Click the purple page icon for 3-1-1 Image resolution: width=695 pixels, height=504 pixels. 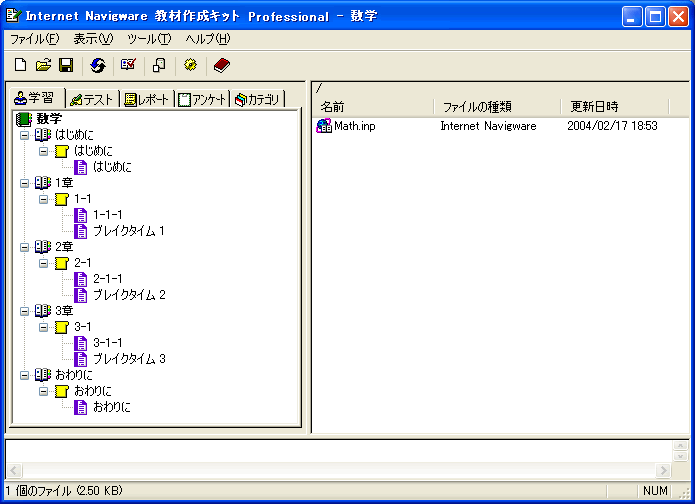coord(80,343)
